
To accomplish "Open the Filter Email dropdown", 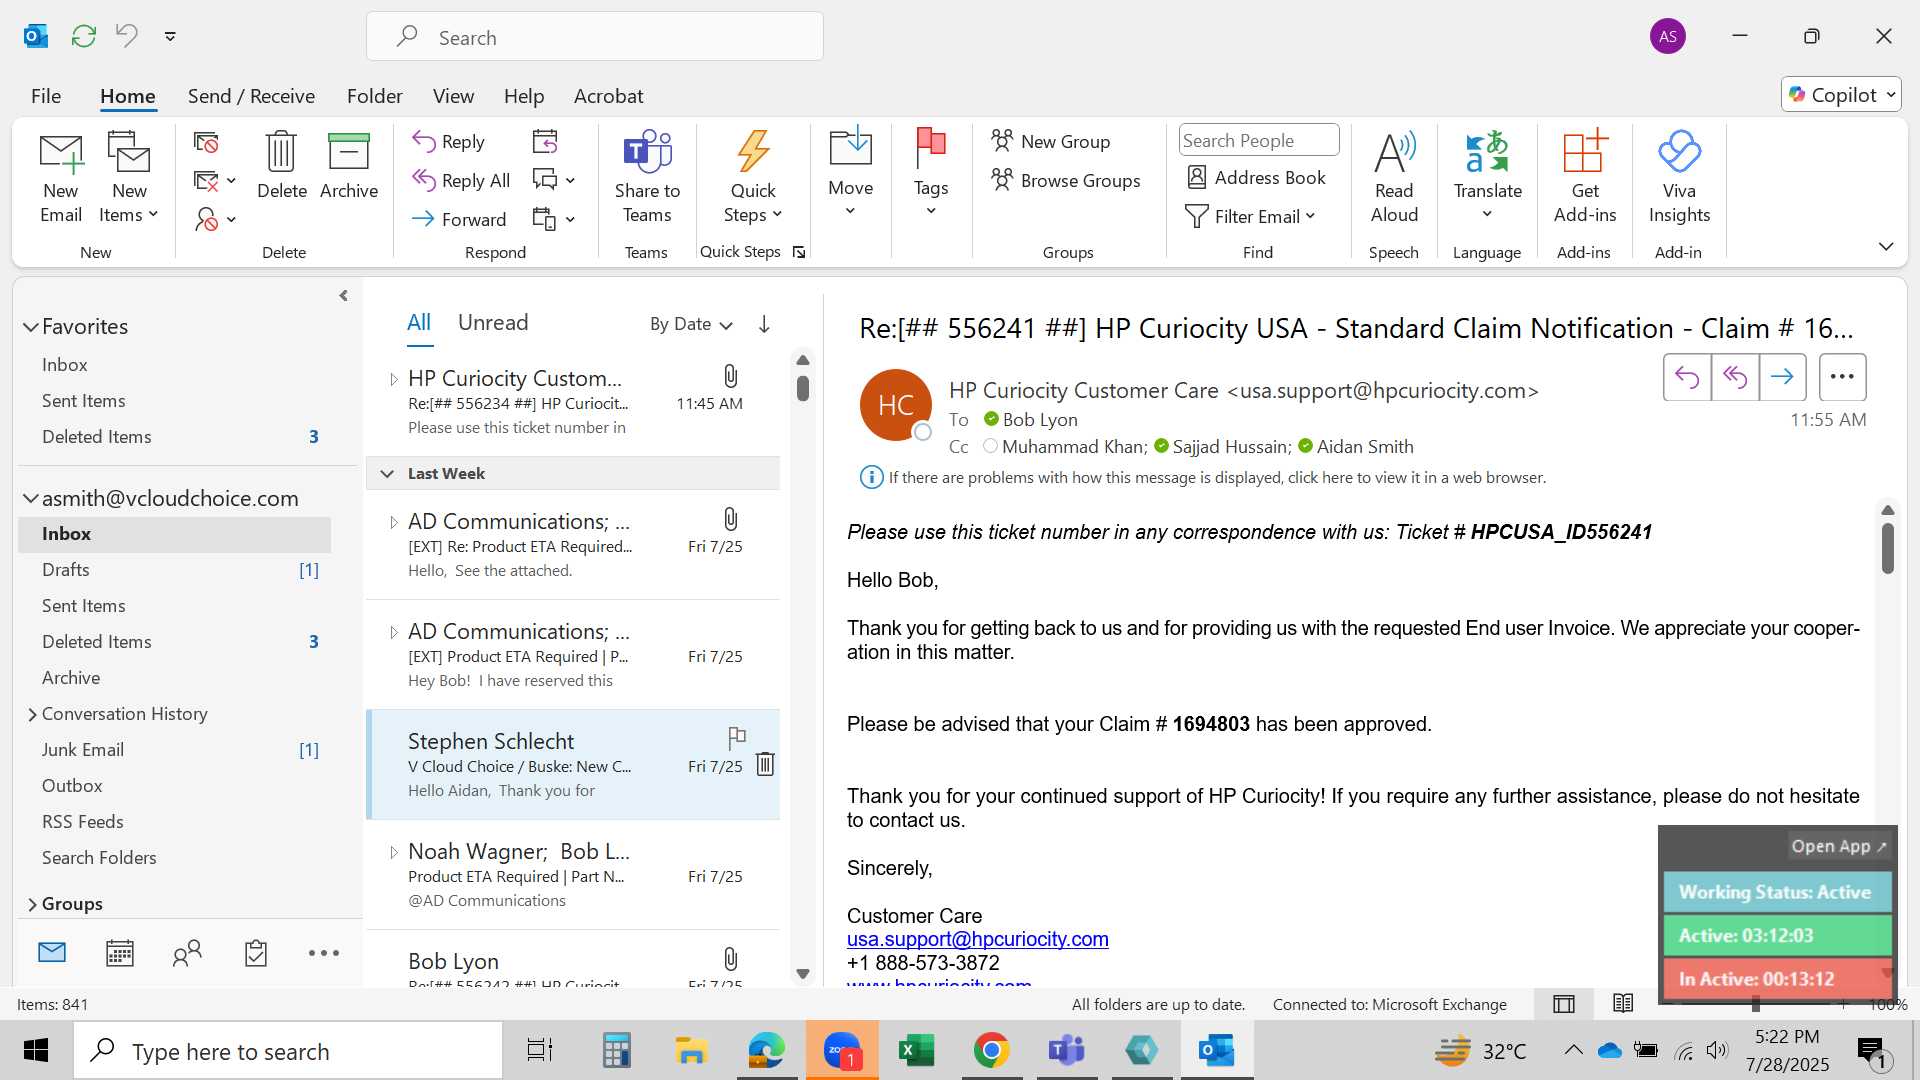I will click(x=1250, y=216).
